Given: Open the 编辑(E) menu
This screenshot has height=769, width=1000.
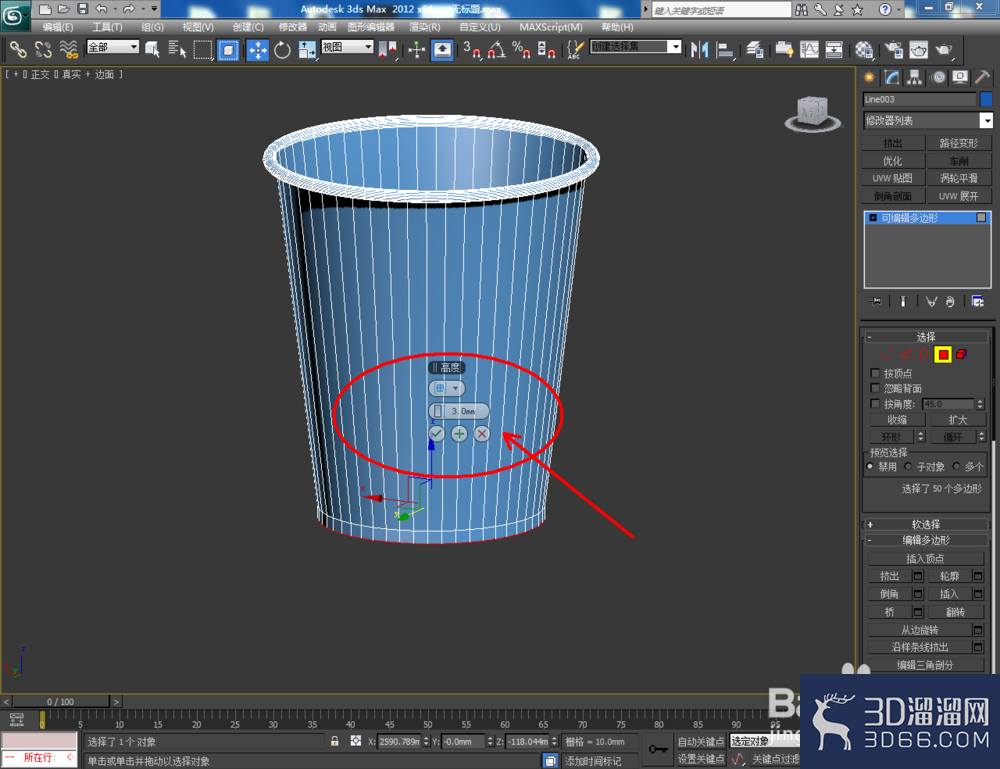Looking at the screenshot, I should point(57,27).
